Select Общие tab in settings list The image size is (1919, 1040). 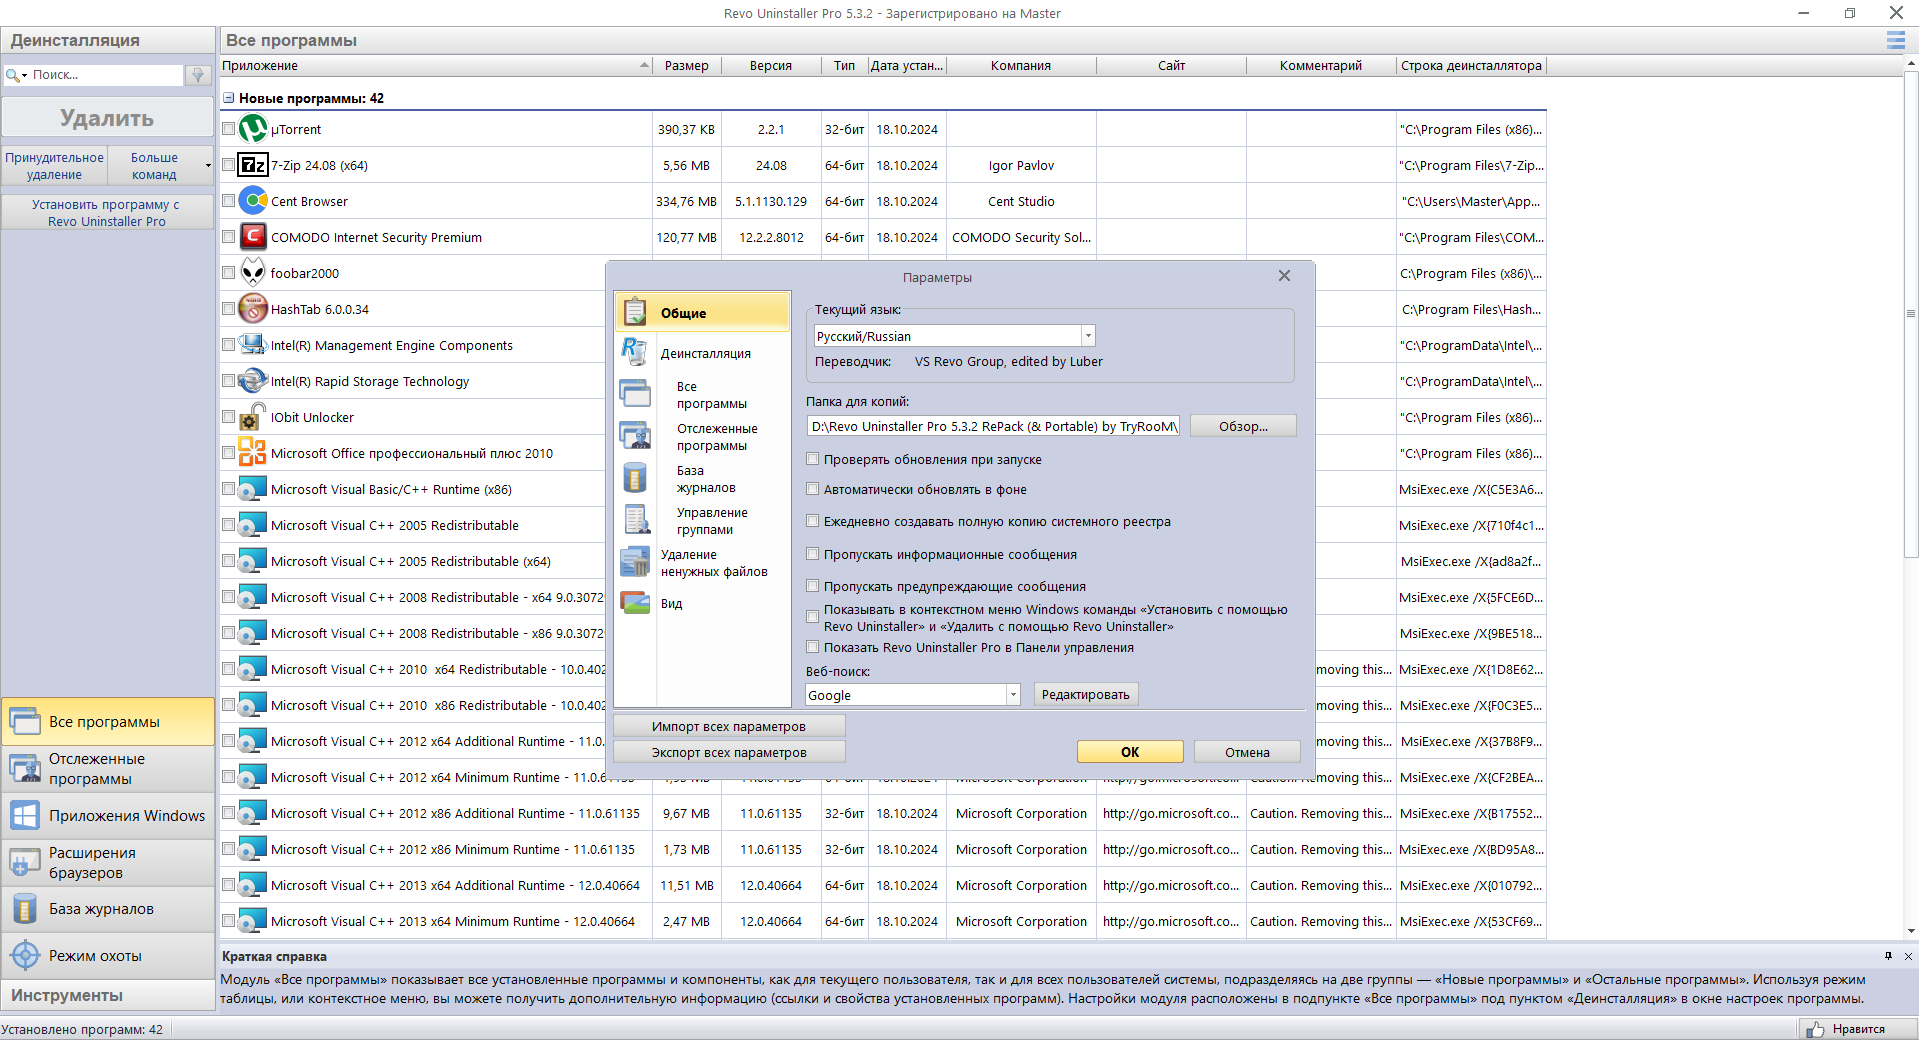(702, 312)
